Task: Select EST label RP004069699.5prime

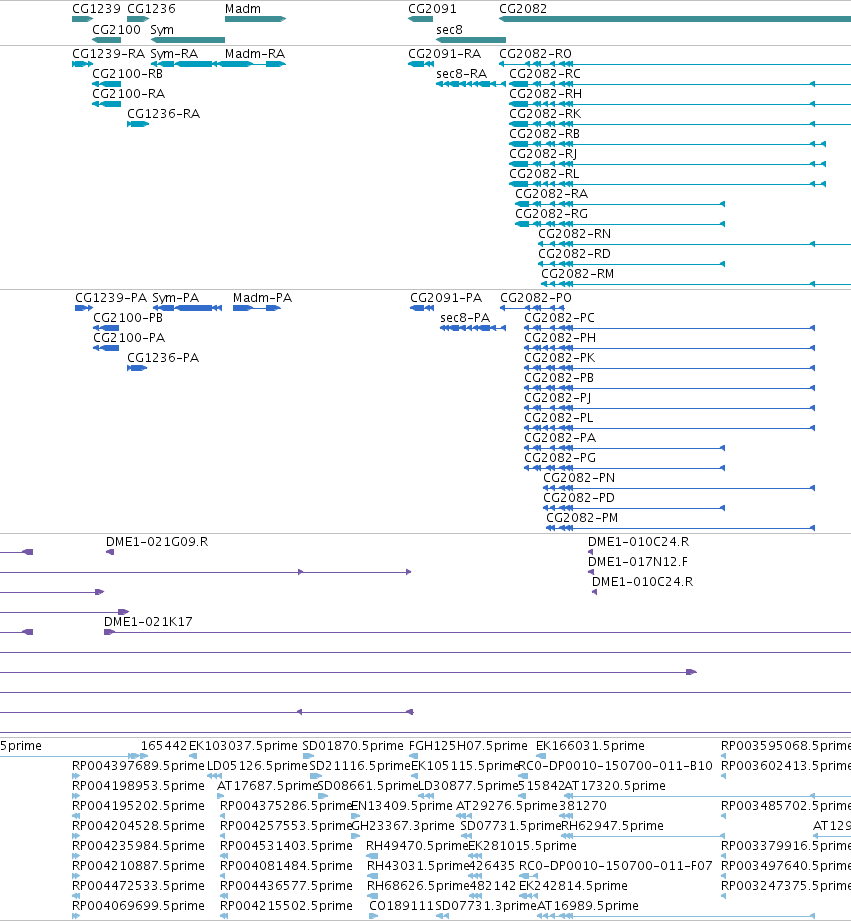Action: [138, 906]
